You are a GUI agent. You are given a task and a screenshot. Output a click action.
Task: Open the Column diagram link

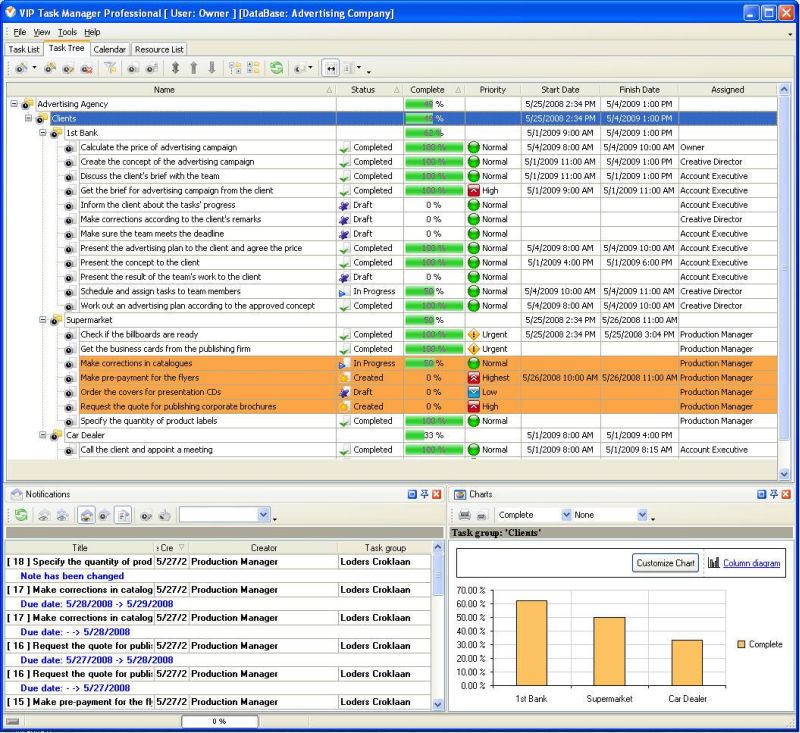point(751,563)
